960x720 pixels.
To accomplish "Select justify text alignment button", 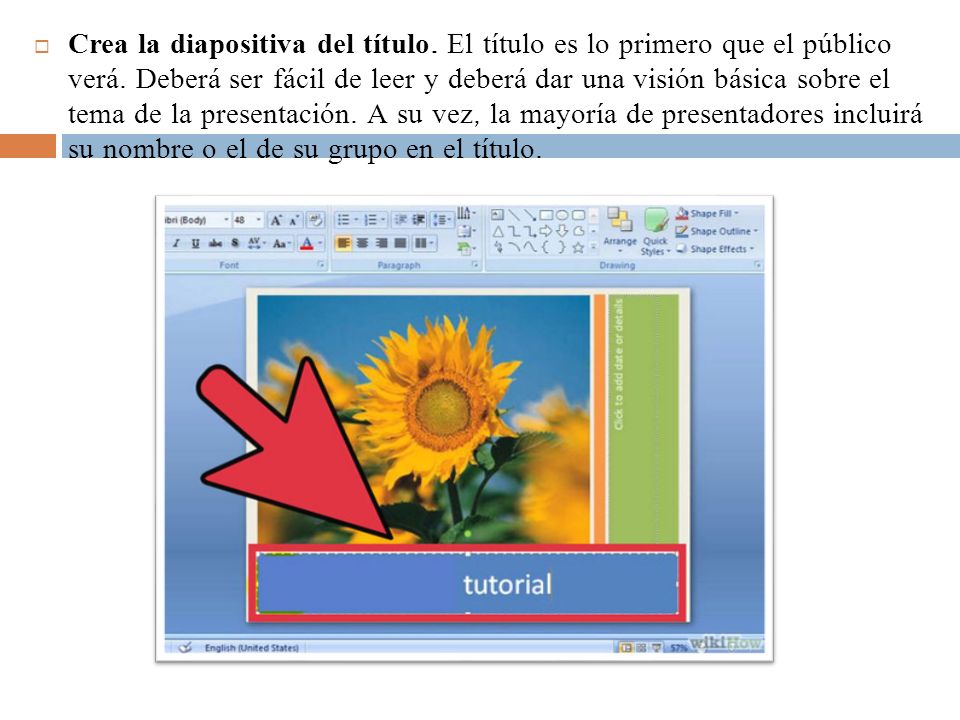I will coord(400,244).
